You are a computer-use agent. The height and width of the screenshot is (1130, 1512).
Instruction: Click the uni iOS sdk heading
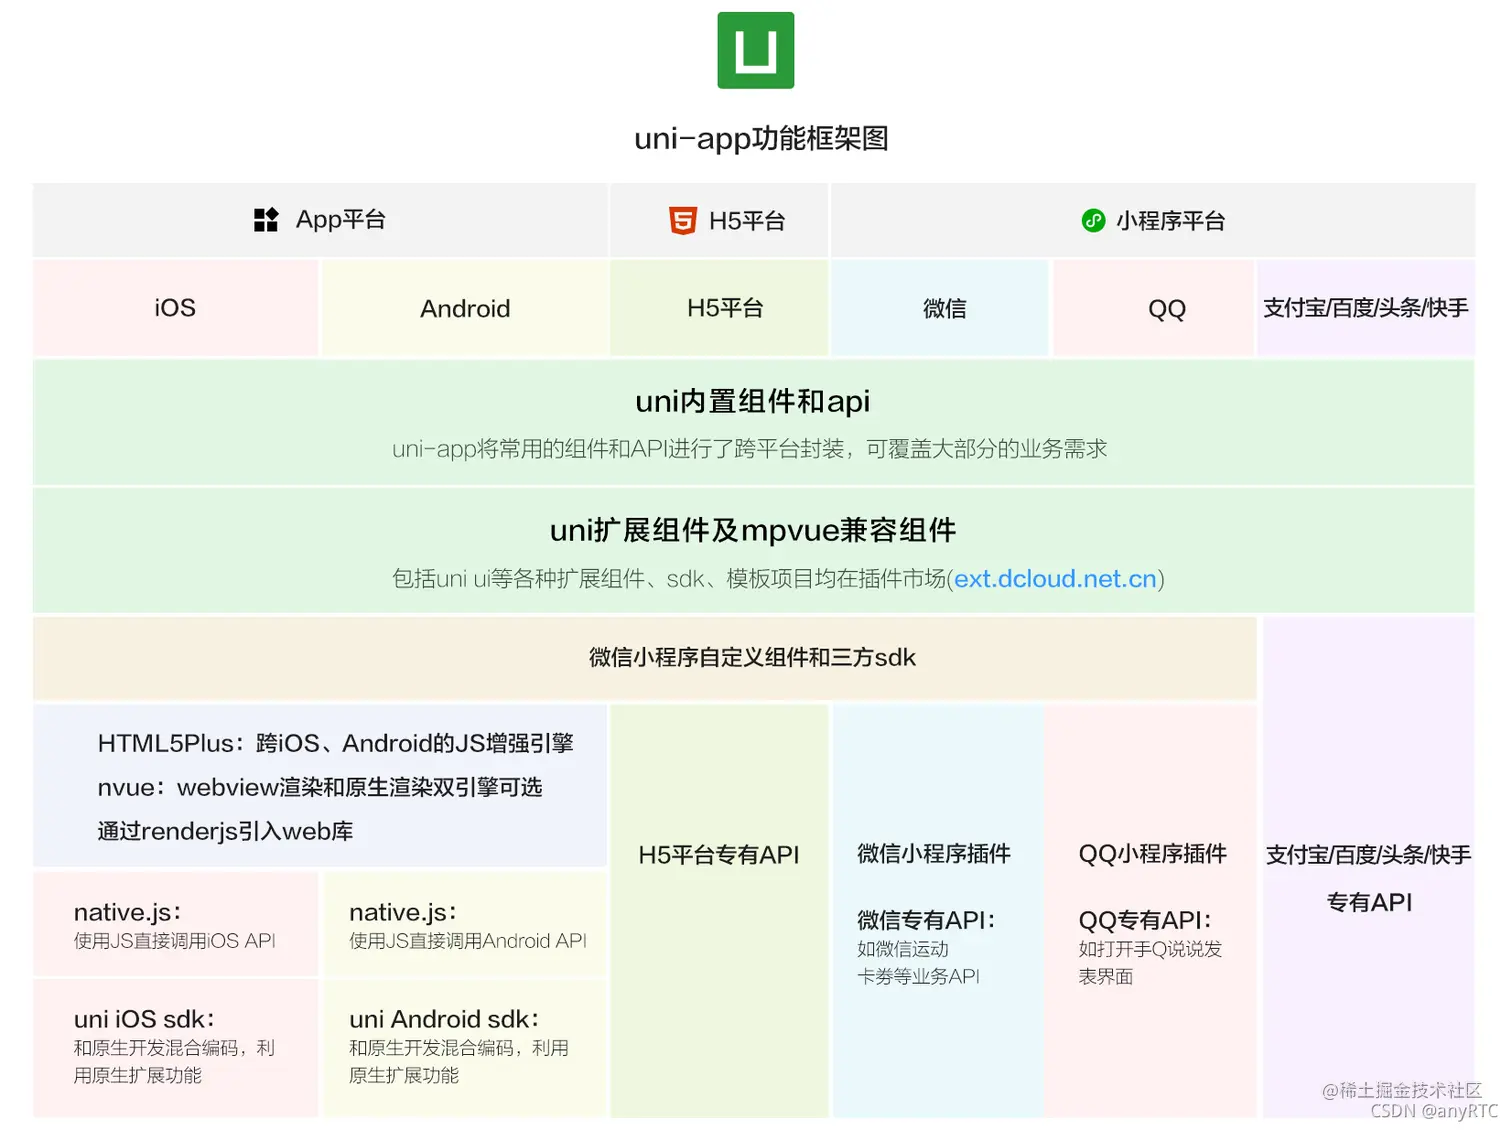click(x=144, y=1019)
